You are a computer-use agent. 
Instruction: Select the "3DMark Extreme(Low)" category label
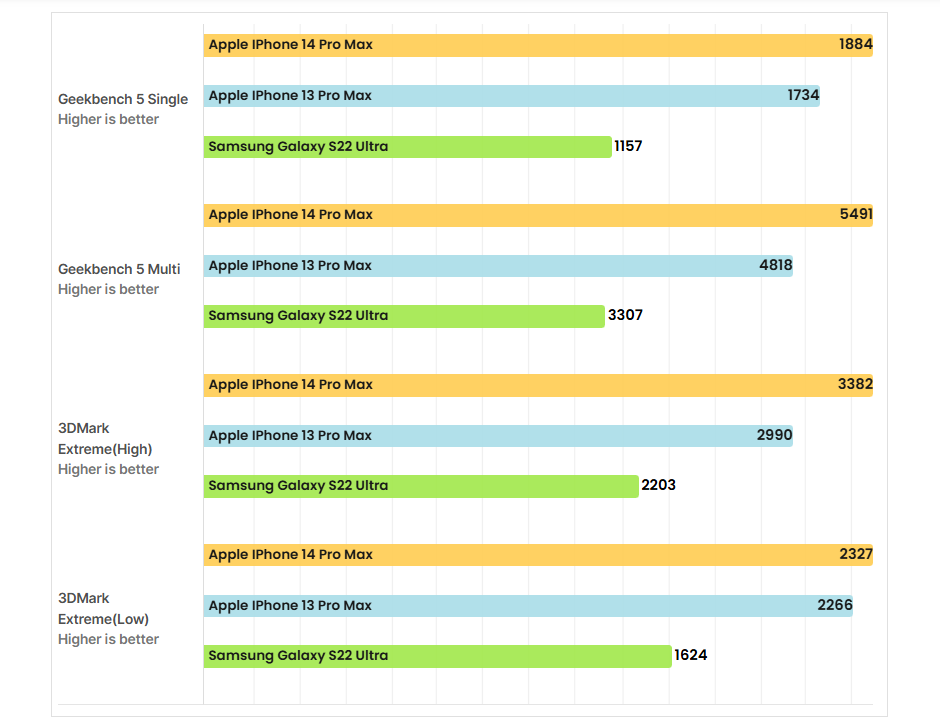pos(103,609)
